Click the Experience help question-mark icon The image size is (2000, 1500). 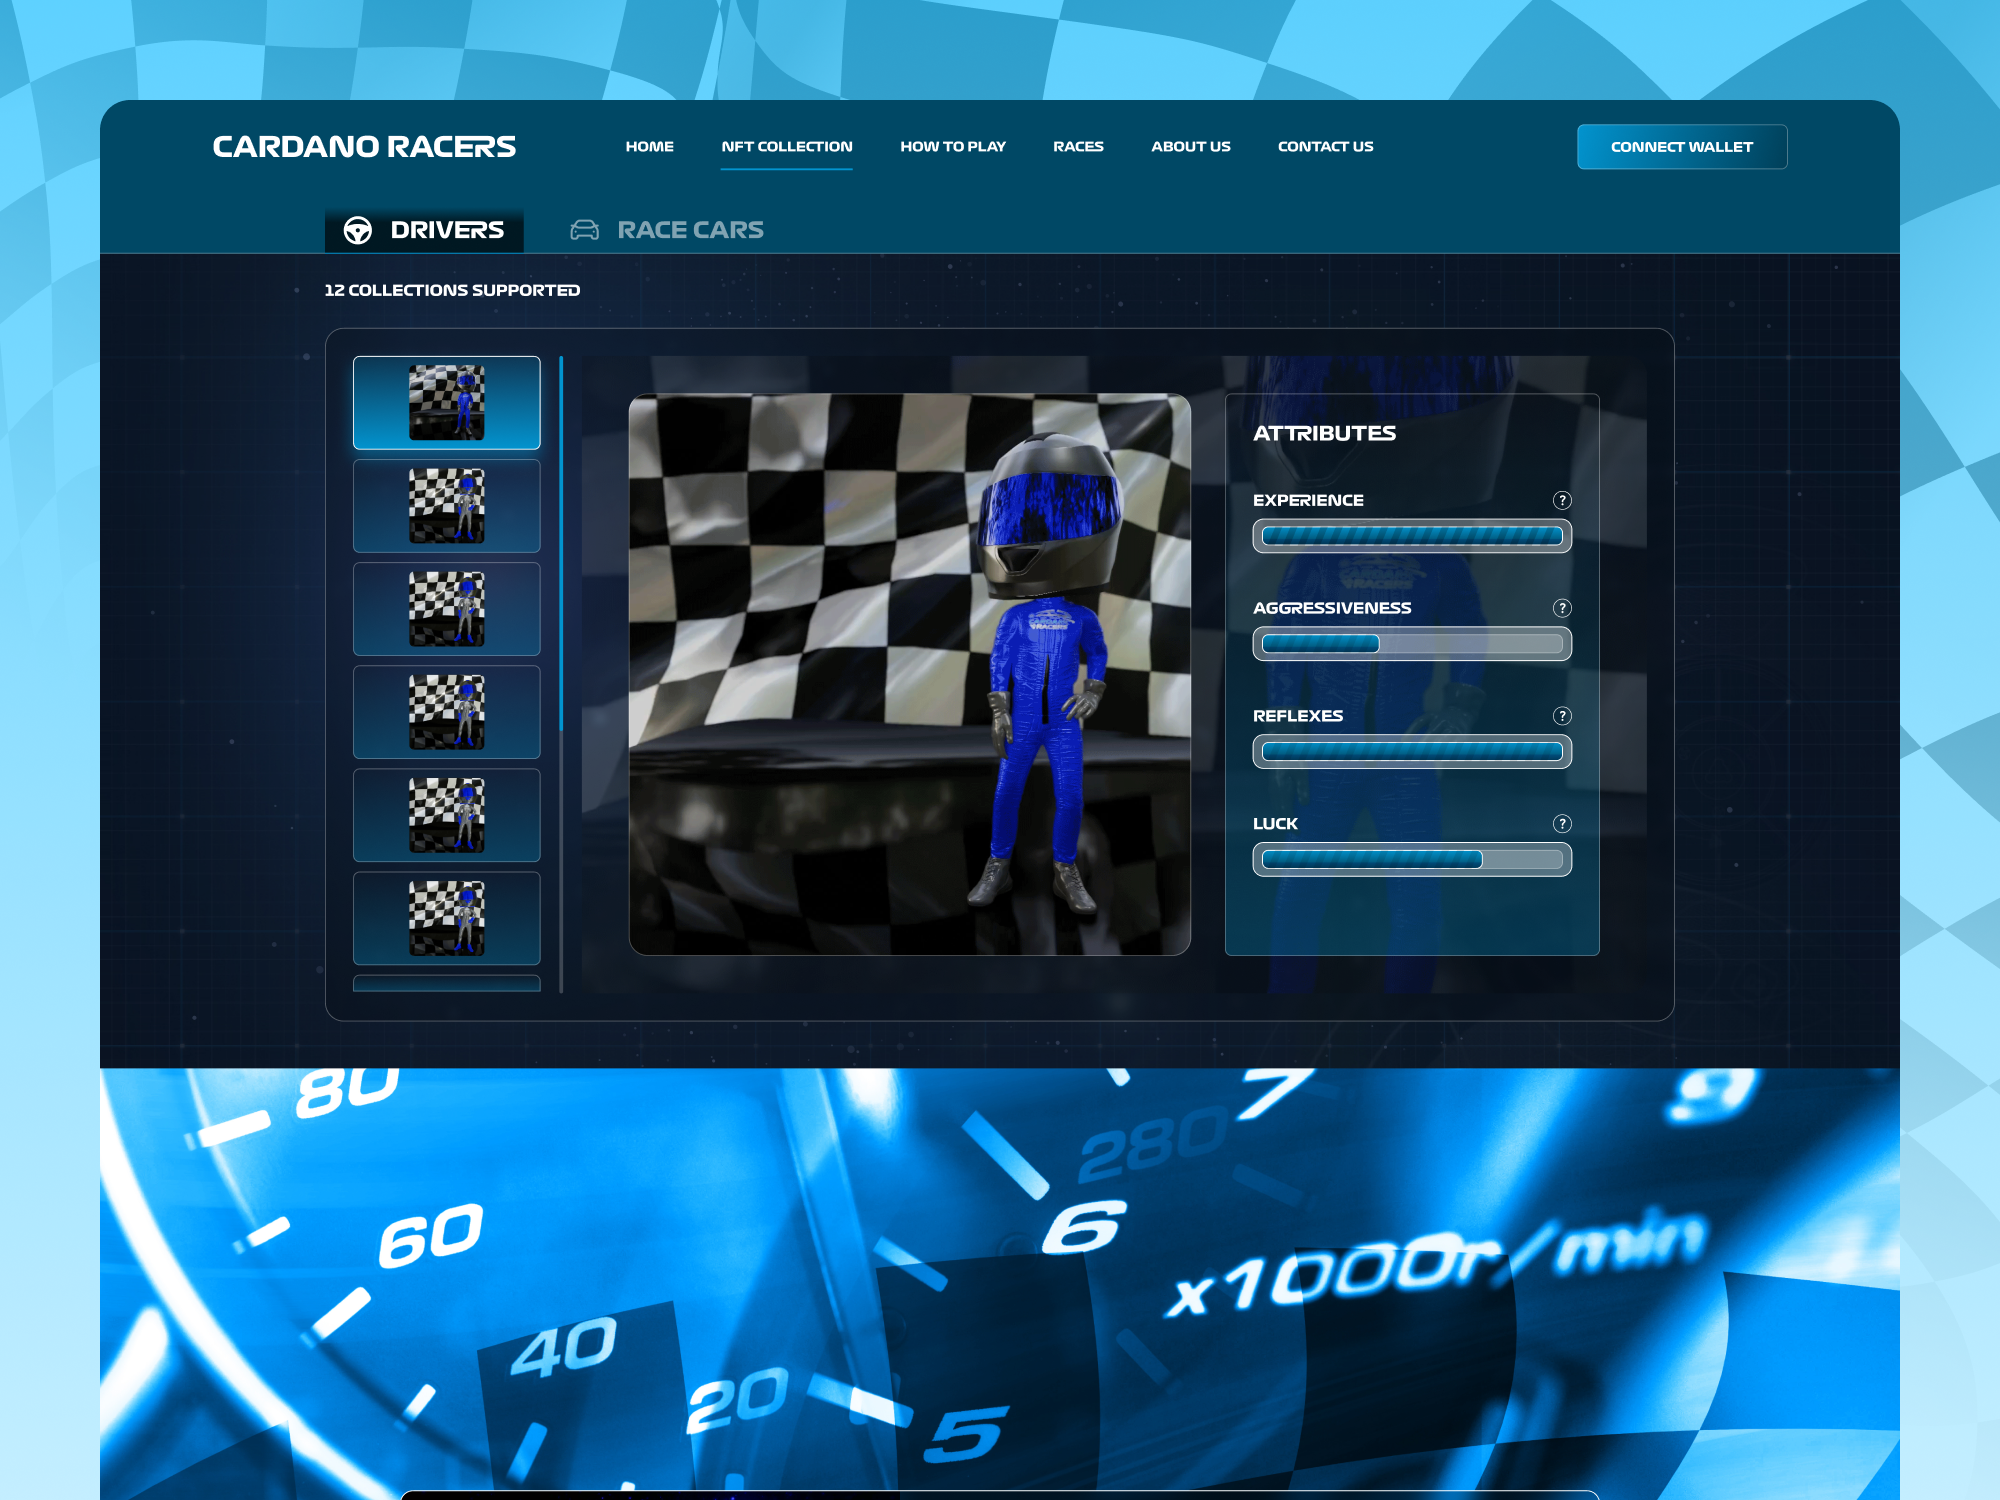(x=1561, y=500)
